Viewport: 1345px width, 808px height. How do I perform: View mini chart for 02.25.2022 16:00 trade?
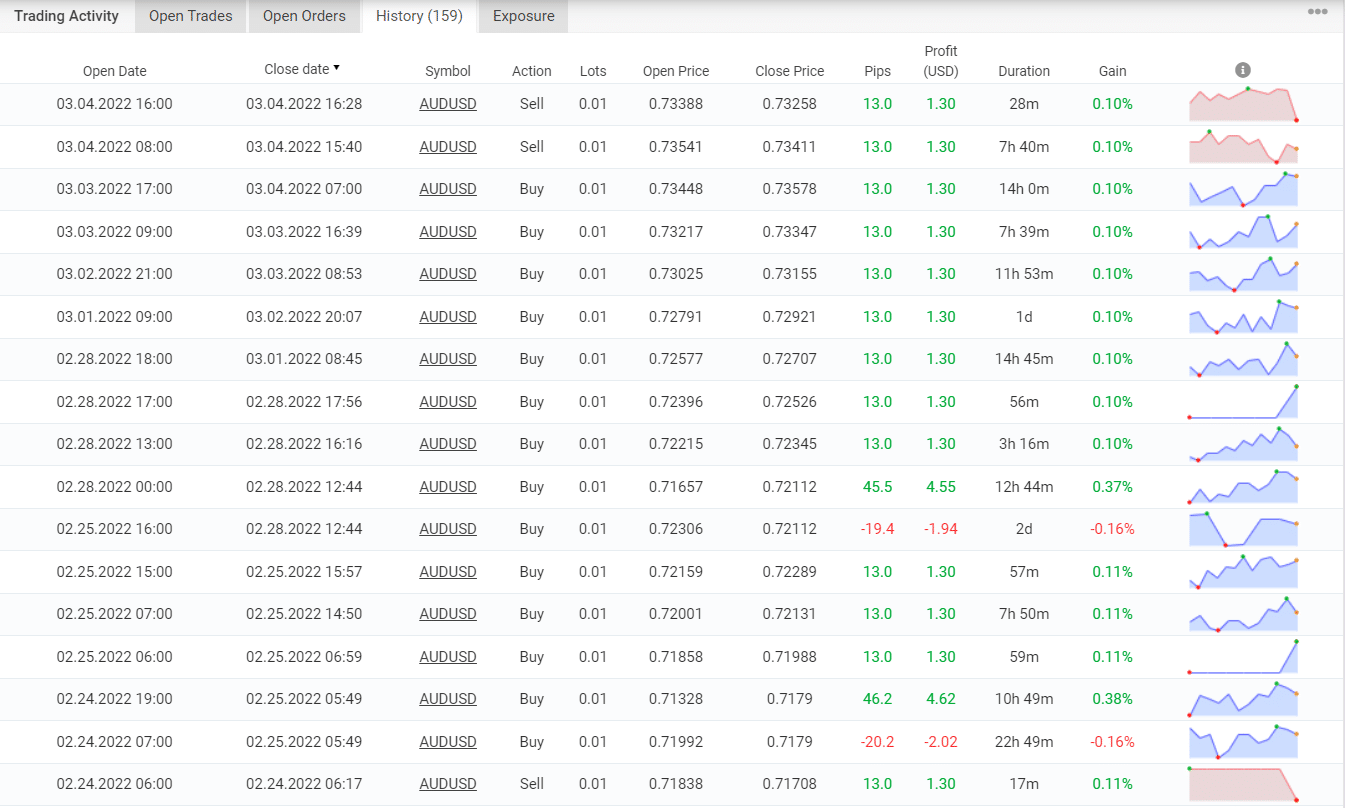tap(1243, 529)
